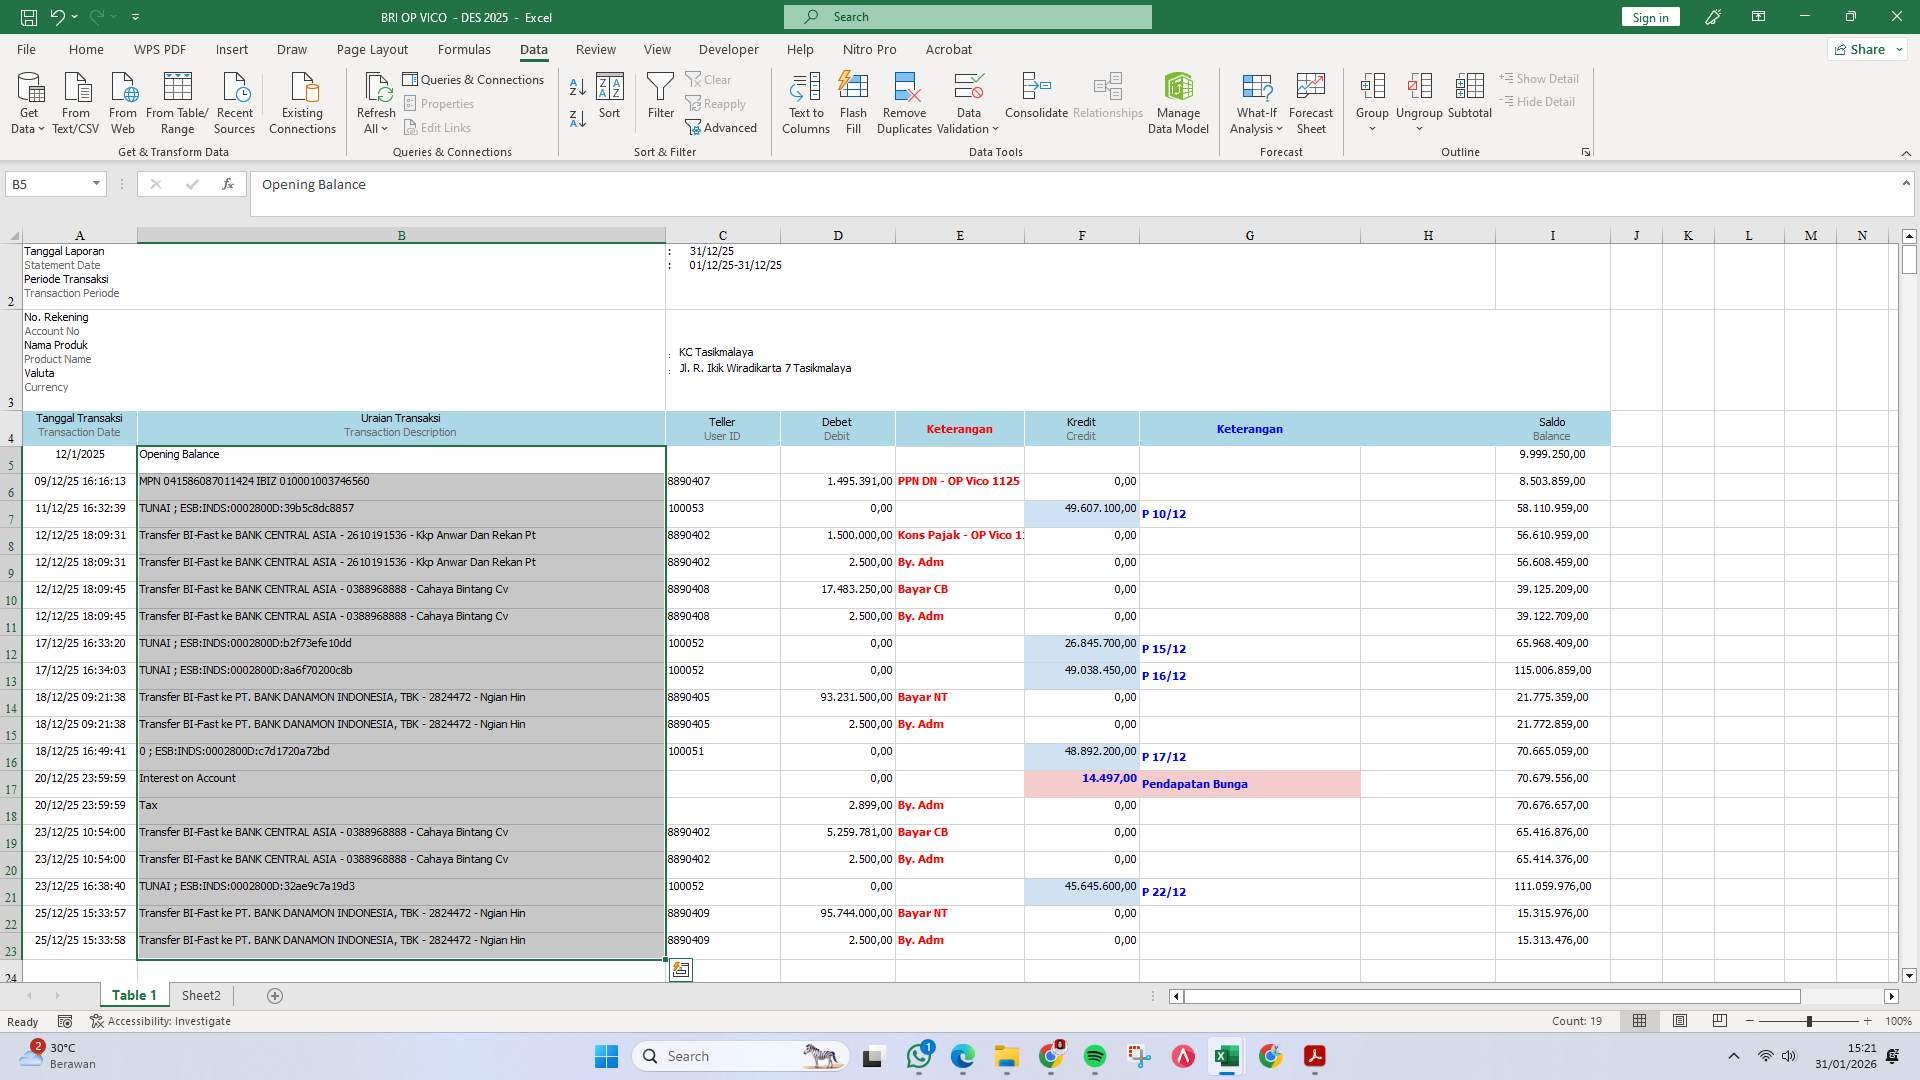This screenshot has width=1920, height=1080.
Task: Open Text to Columns tool
Action: point(806,100)
